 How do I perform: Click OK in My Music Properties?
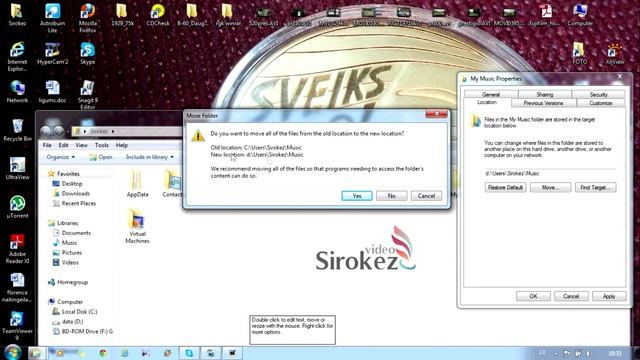click(533, 296)
